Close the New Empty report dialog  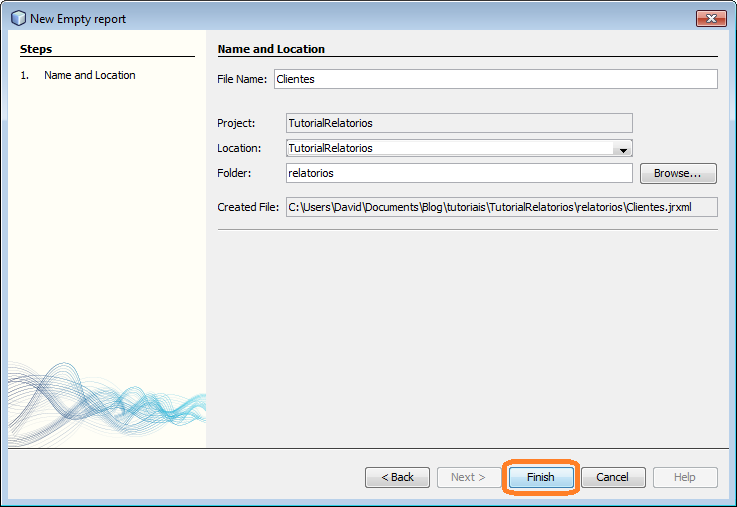711,18
